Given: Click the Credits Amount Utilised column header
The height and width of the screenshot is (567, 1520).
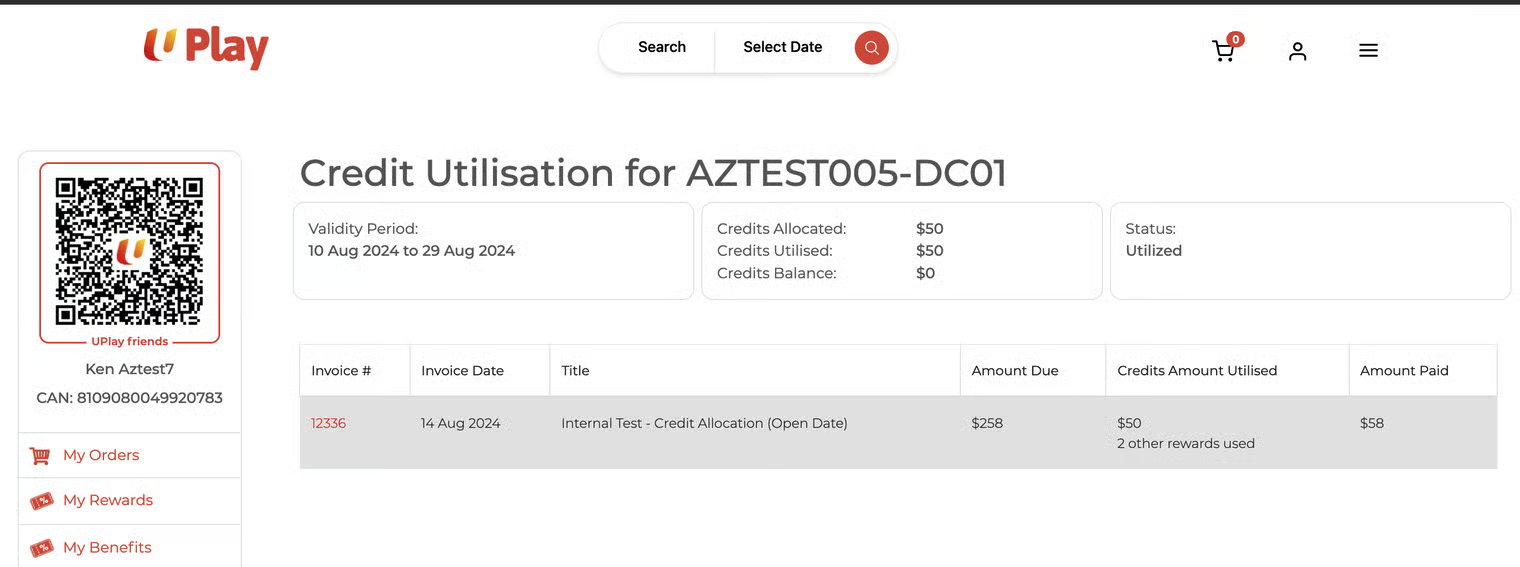Looking at the screenshot, I should click(x=1197, y=370).
